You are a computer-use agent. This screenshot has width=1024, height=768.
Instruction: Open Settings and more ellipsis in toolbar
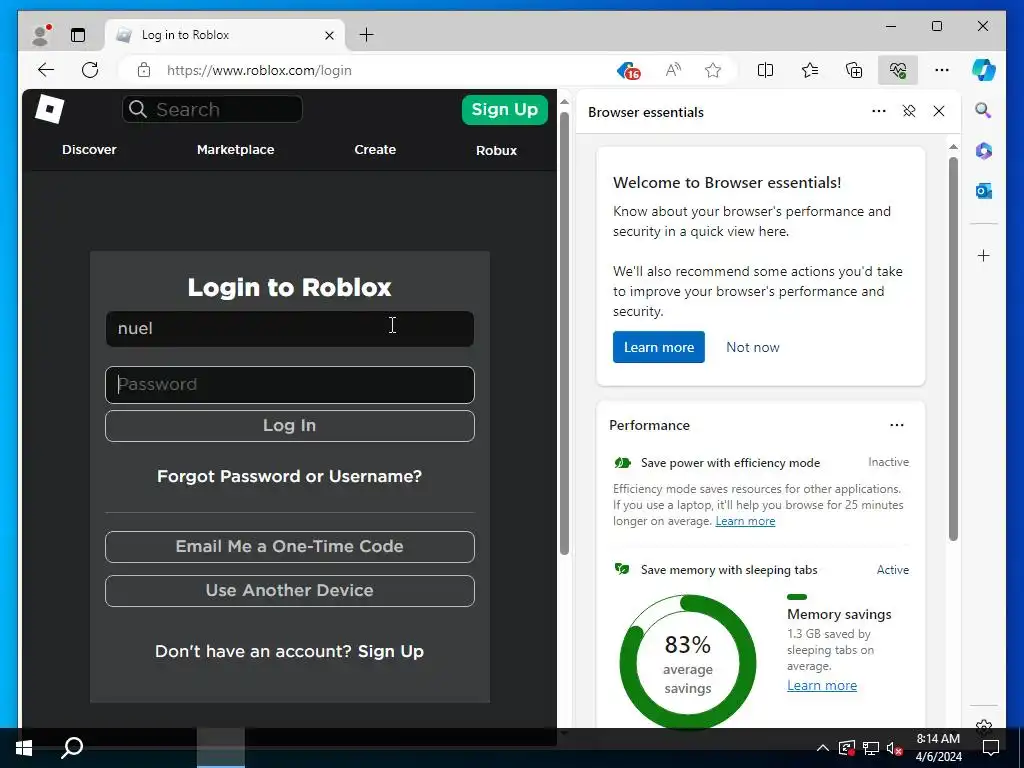[942, 70]
